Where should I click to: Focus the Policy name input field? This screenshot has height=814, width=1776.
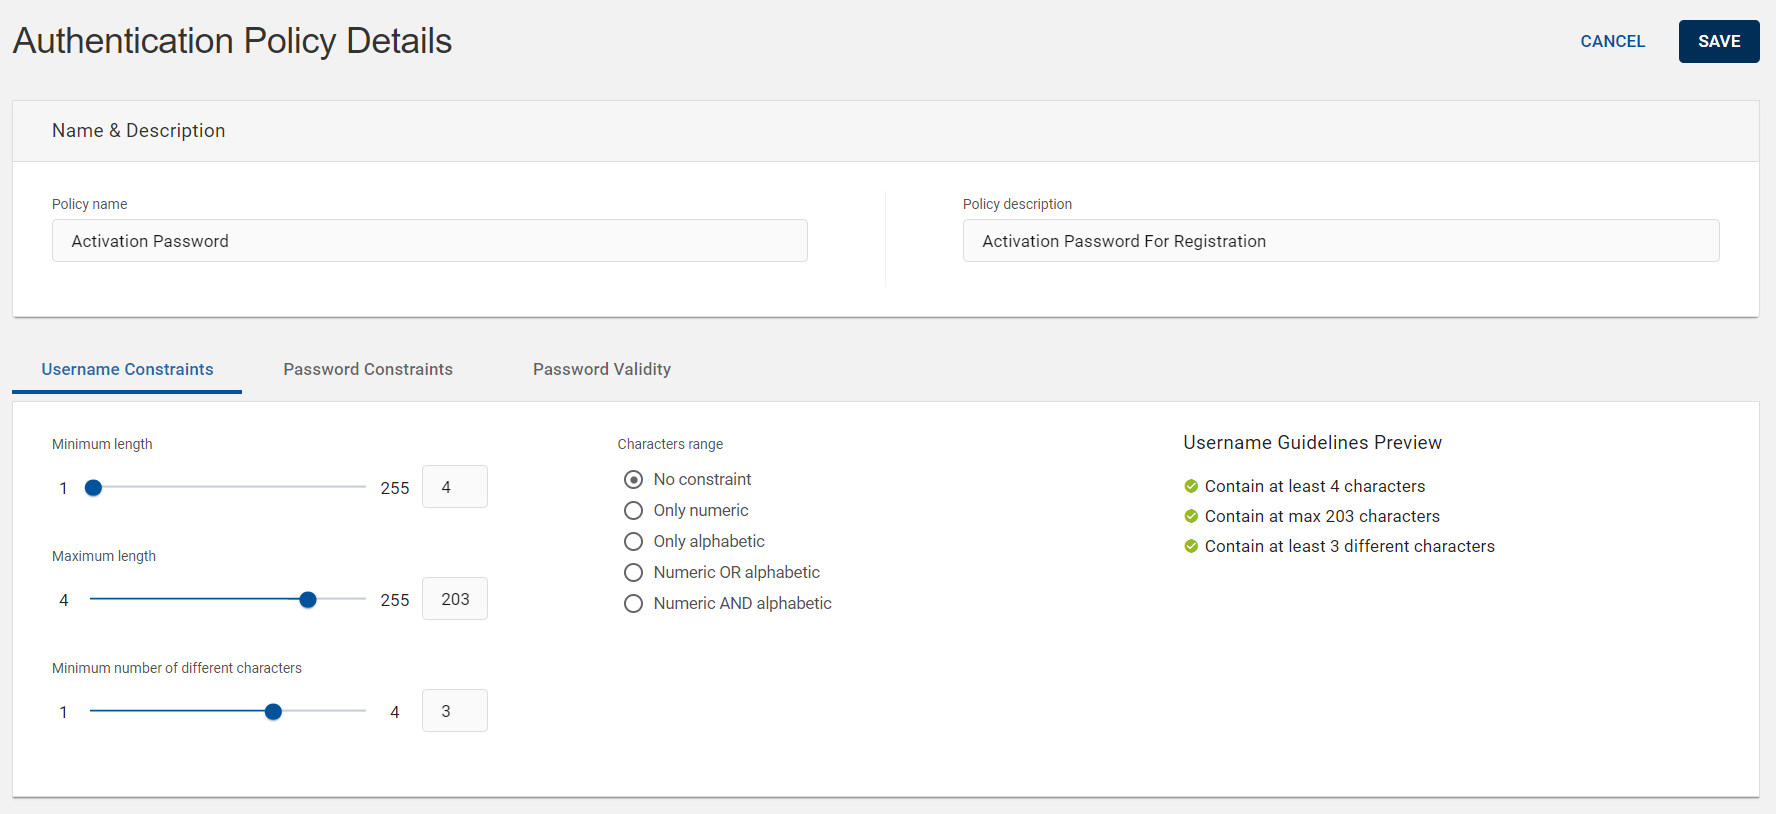430,241
